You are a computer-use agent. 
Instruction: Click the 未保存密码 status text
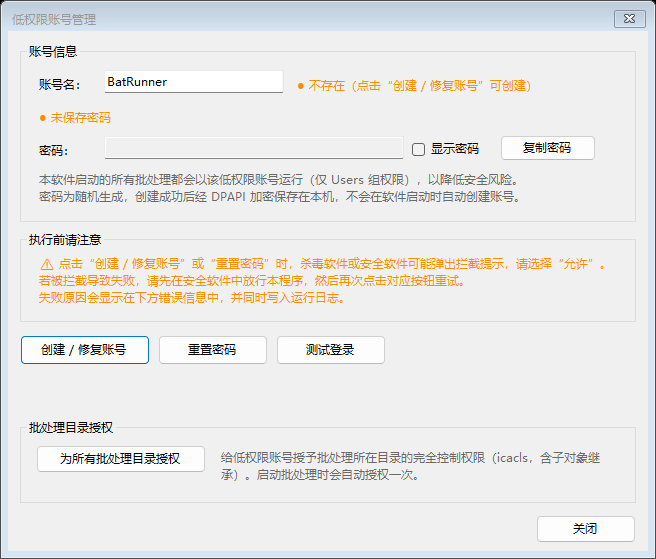[80, 118]
